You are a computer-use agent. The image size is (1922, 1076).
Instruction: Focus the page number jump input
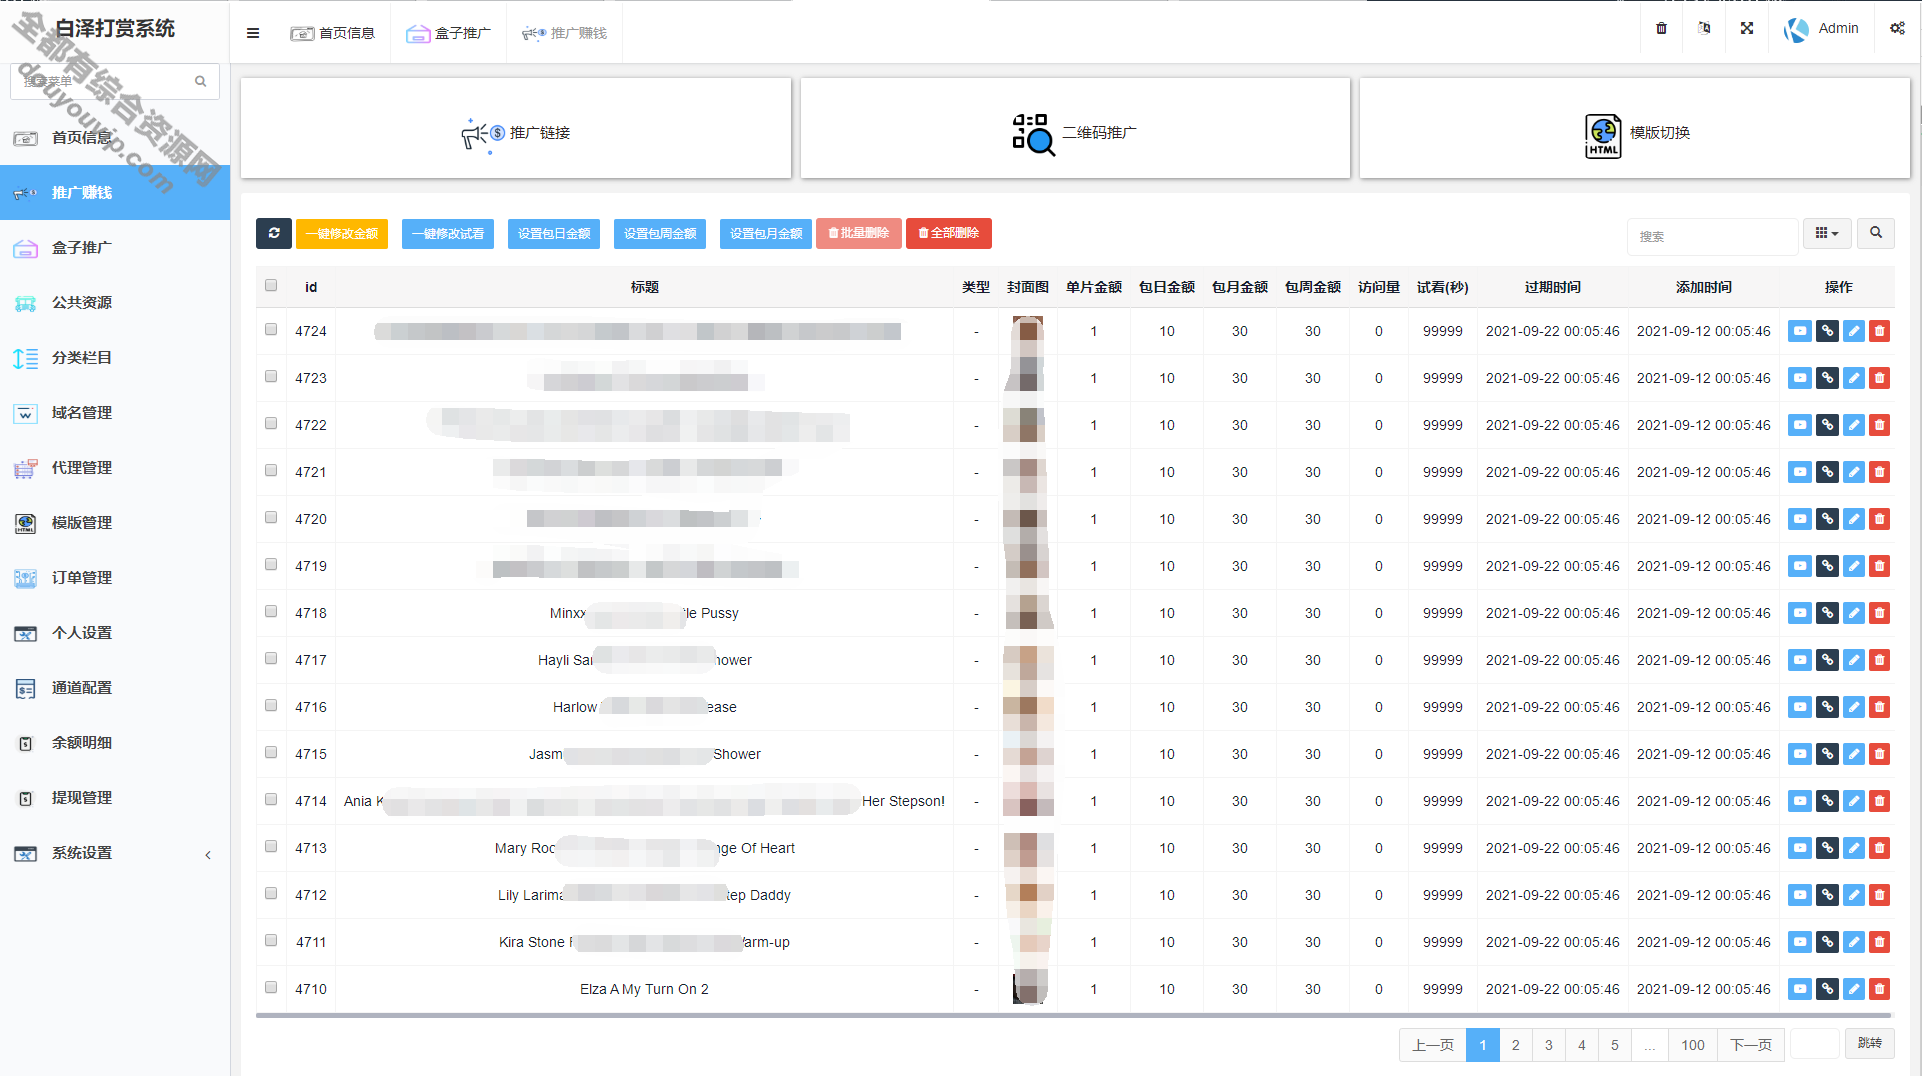(1815, 1043)
